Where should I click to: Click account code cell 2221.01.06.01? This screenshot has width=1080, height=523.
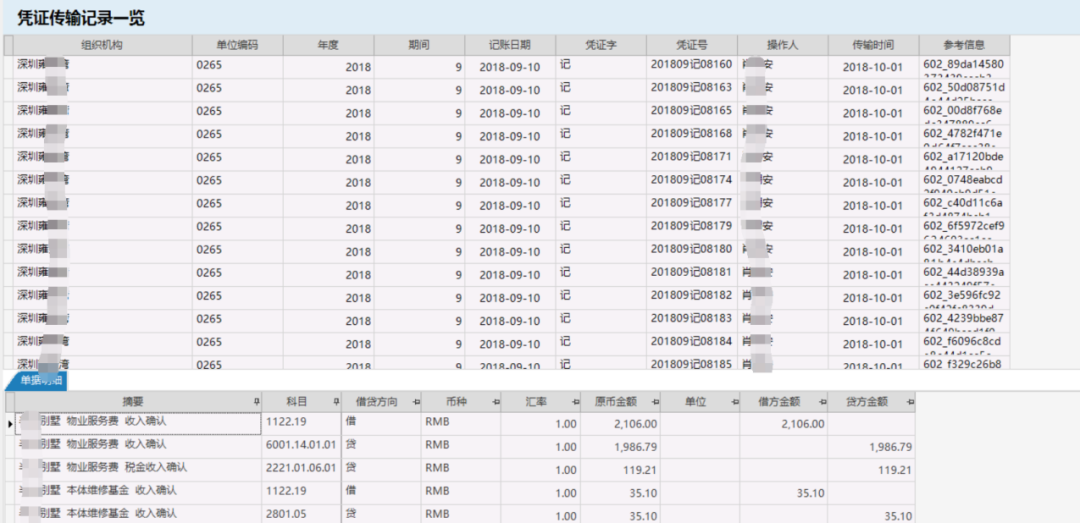tap(301, 469)
